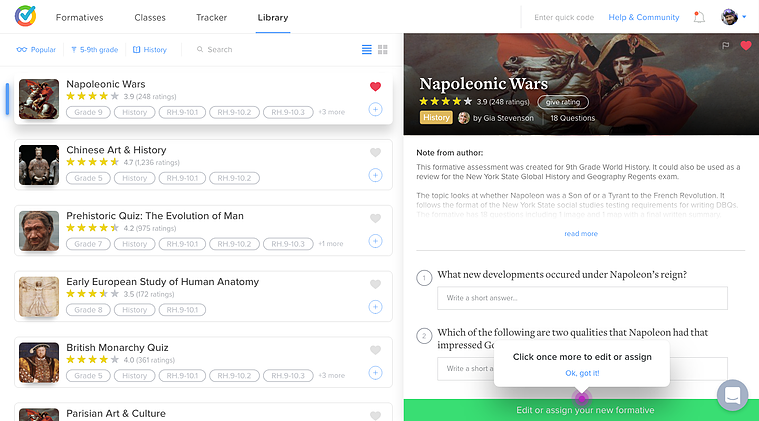
Task: Open British Monarchy Quiz thumbnail
Action: pos(39,362)
